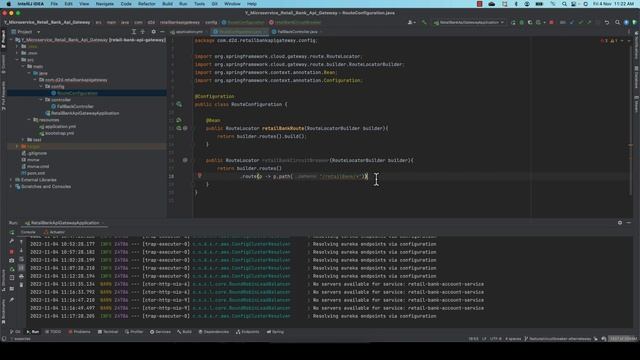Expand orange target folder in tree
The image size is (640, 360).
tap(17, 146)
